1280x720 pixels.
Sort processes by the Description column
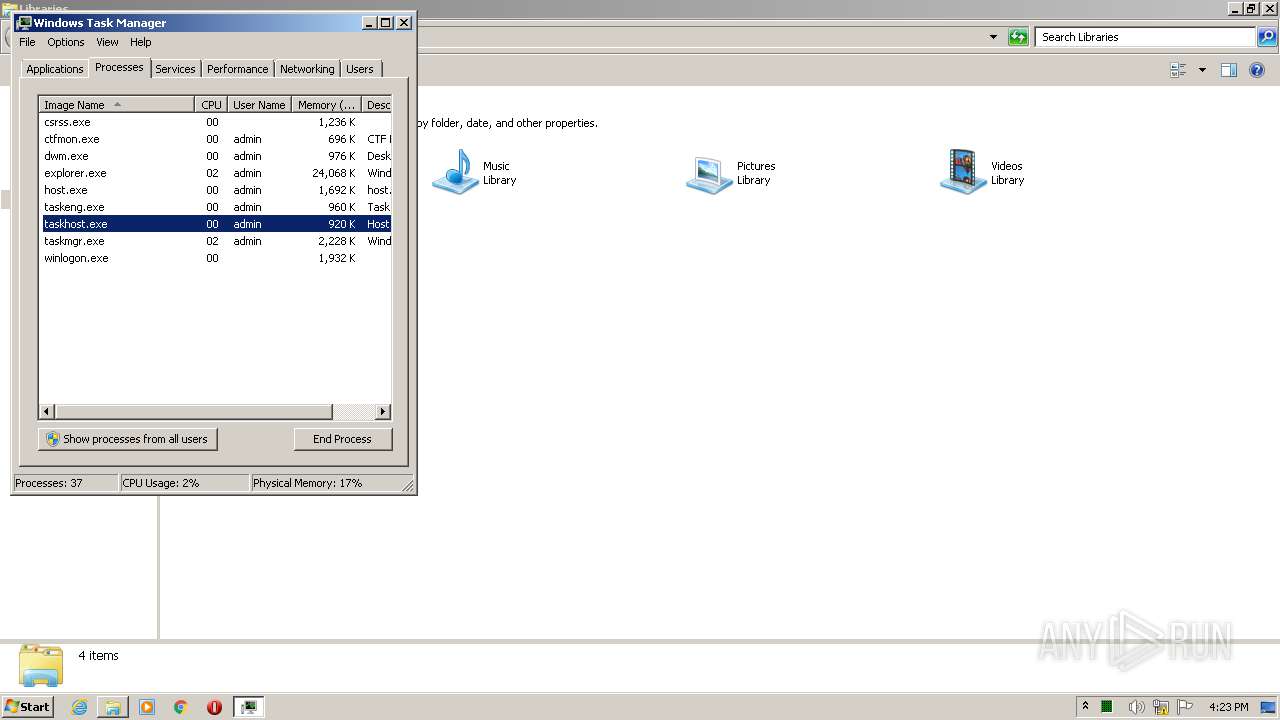tap(377, 105)
